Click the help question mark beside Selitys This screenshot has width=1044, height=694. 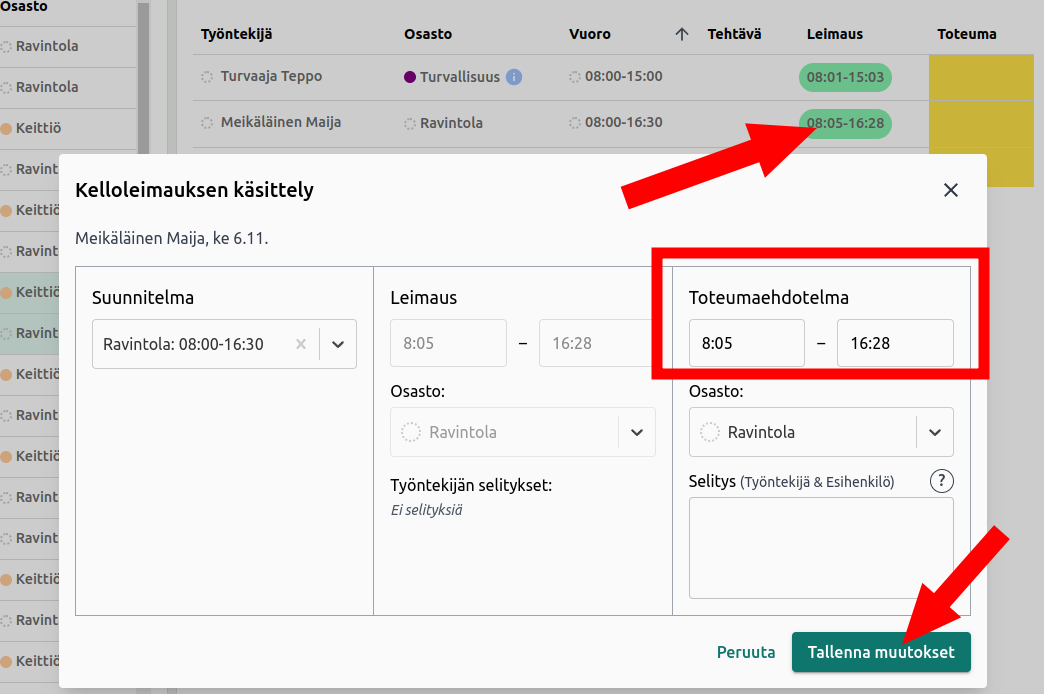click(x=941, y=481)
